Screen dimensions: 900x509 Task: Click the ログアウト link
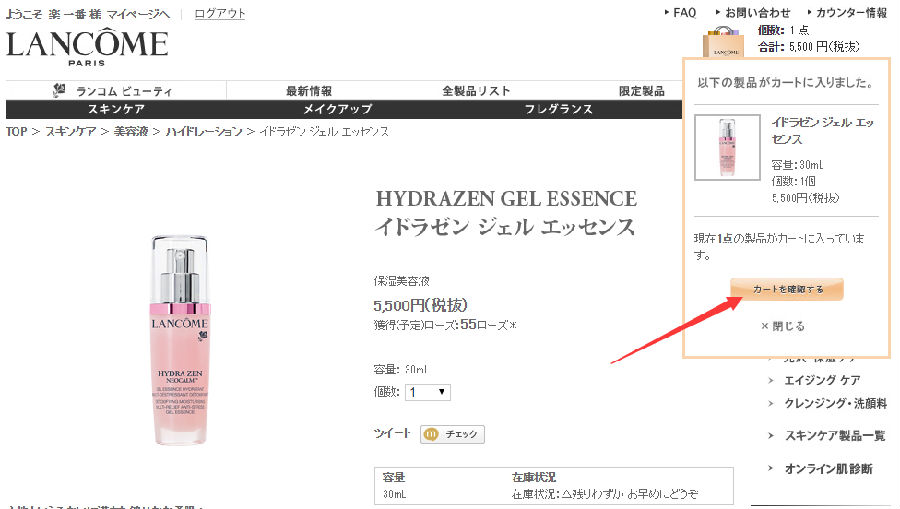(x=219, y=13)
